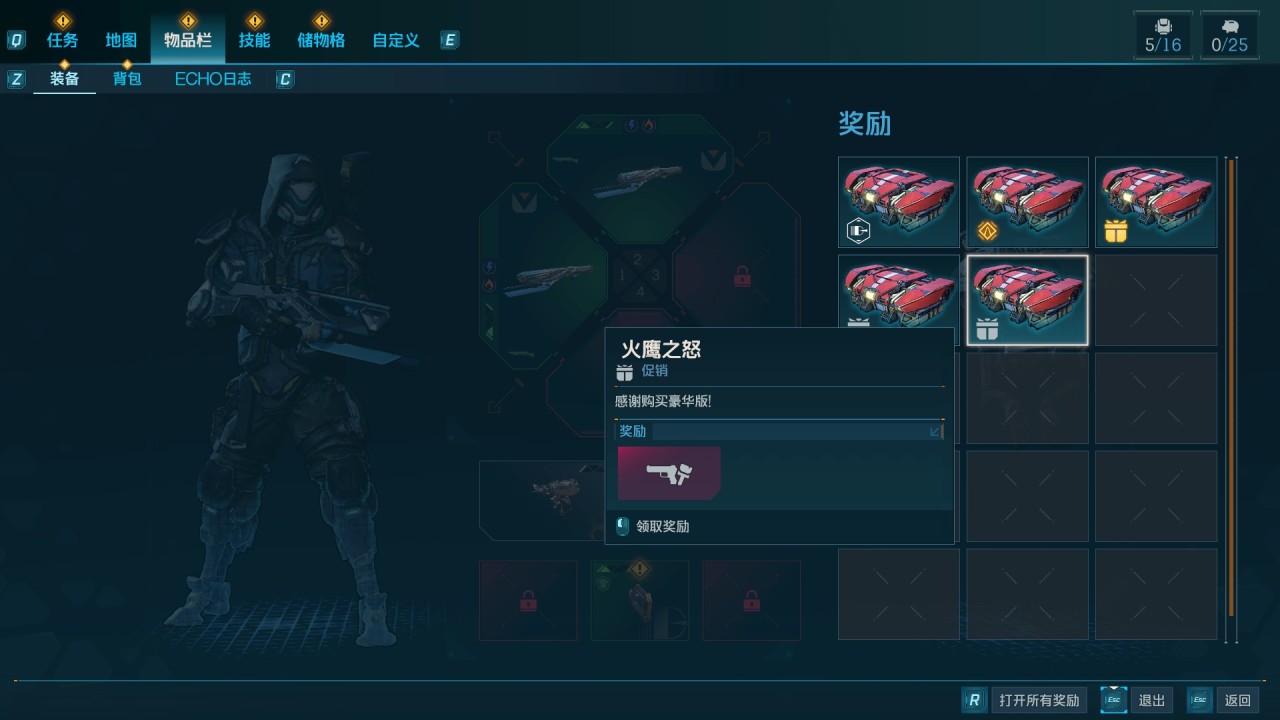The height and width of the screenshot is (720, 1280).
Task: Collapse the 奖励 section in the tooltip
Action: [x=935, y=431]
